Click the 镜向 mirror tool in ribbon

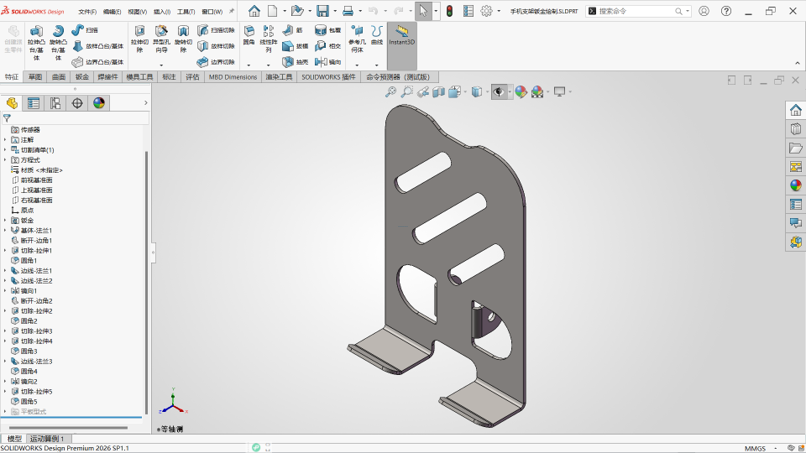click(328, 62)
